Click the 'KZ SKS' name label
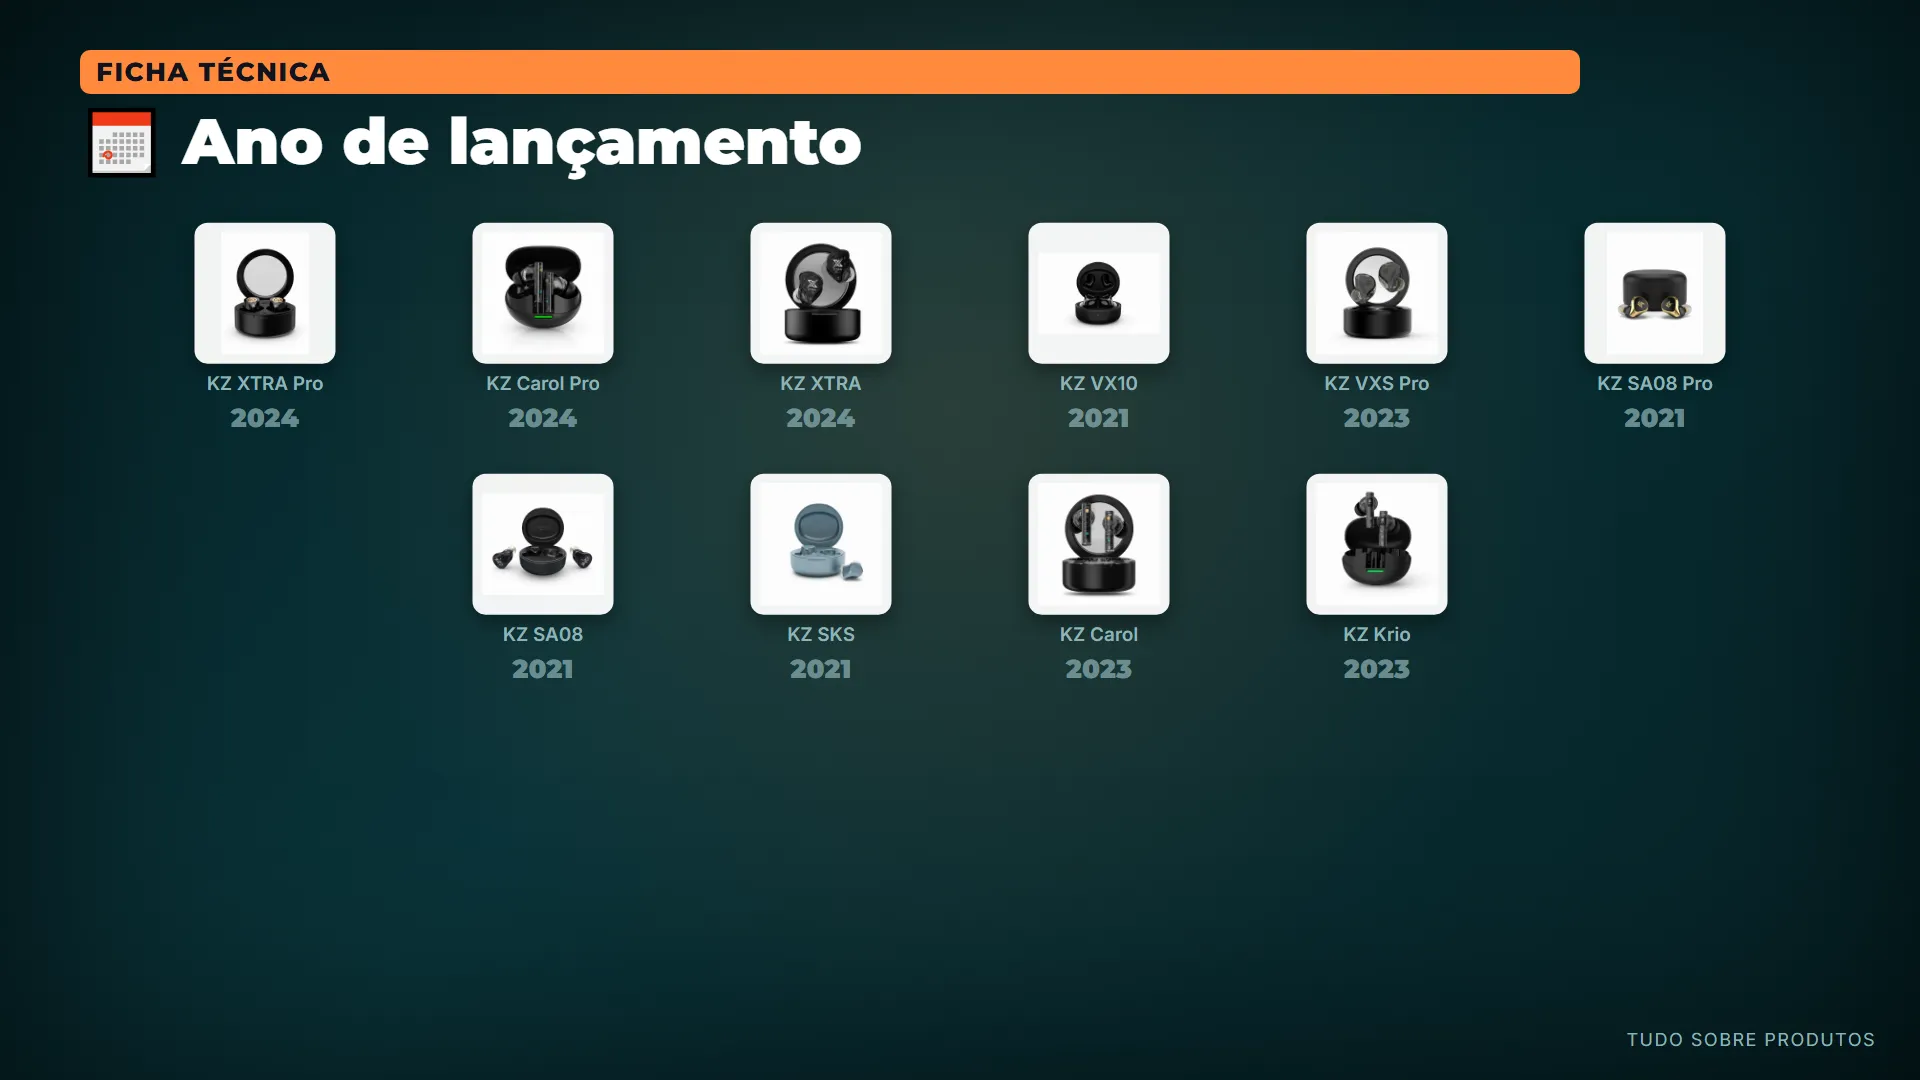 coord(821,634)
